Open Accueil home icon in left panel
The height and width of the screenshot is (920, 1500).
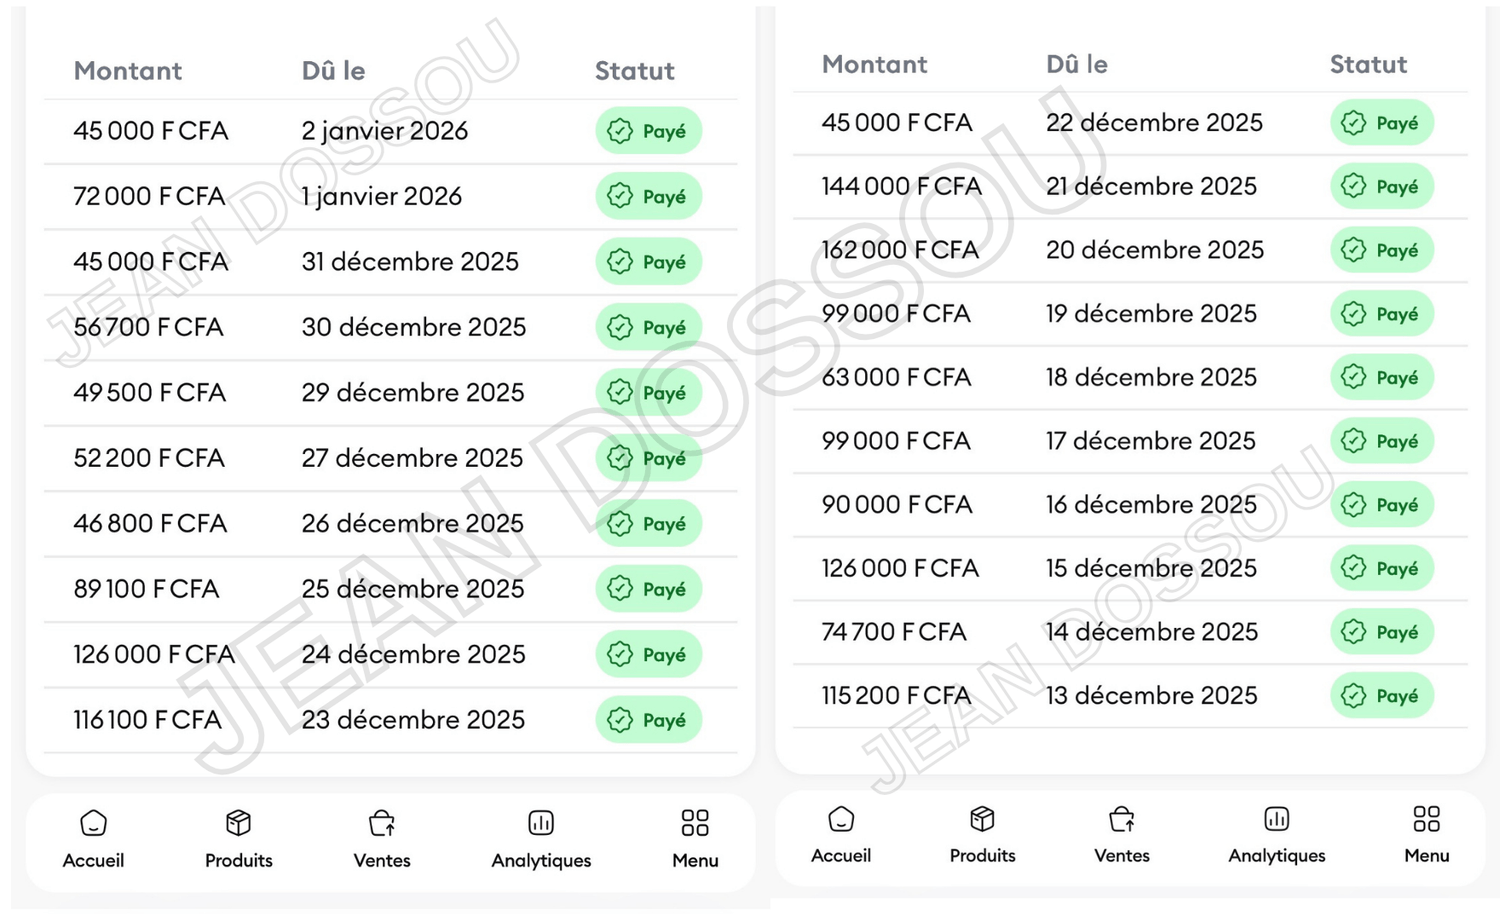pos(93,823)
